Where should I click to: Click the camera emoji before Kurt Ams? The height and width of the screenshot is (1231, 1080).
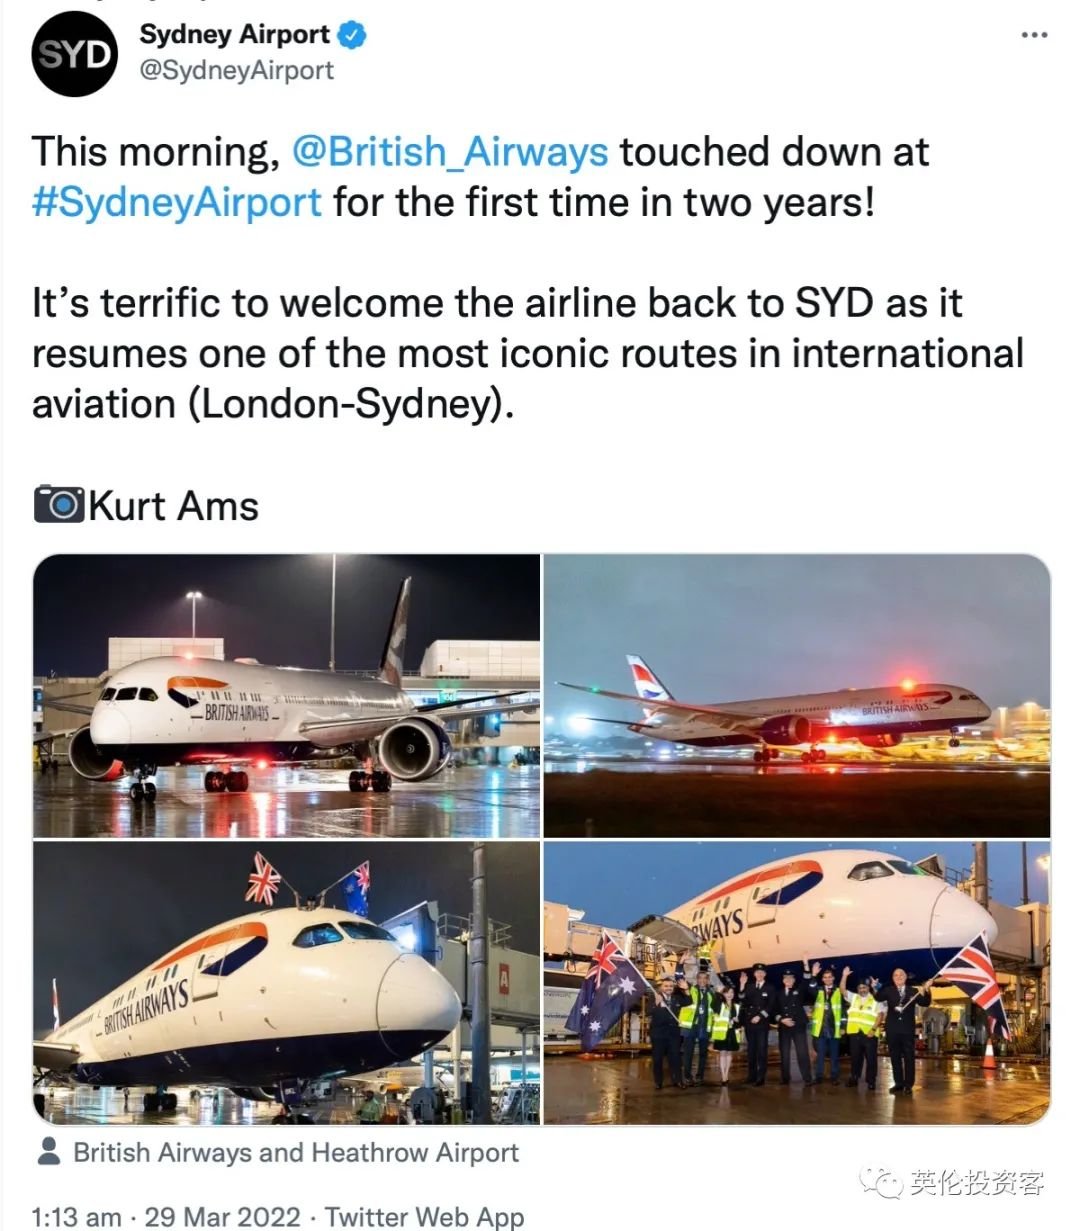tap(59, 505)
